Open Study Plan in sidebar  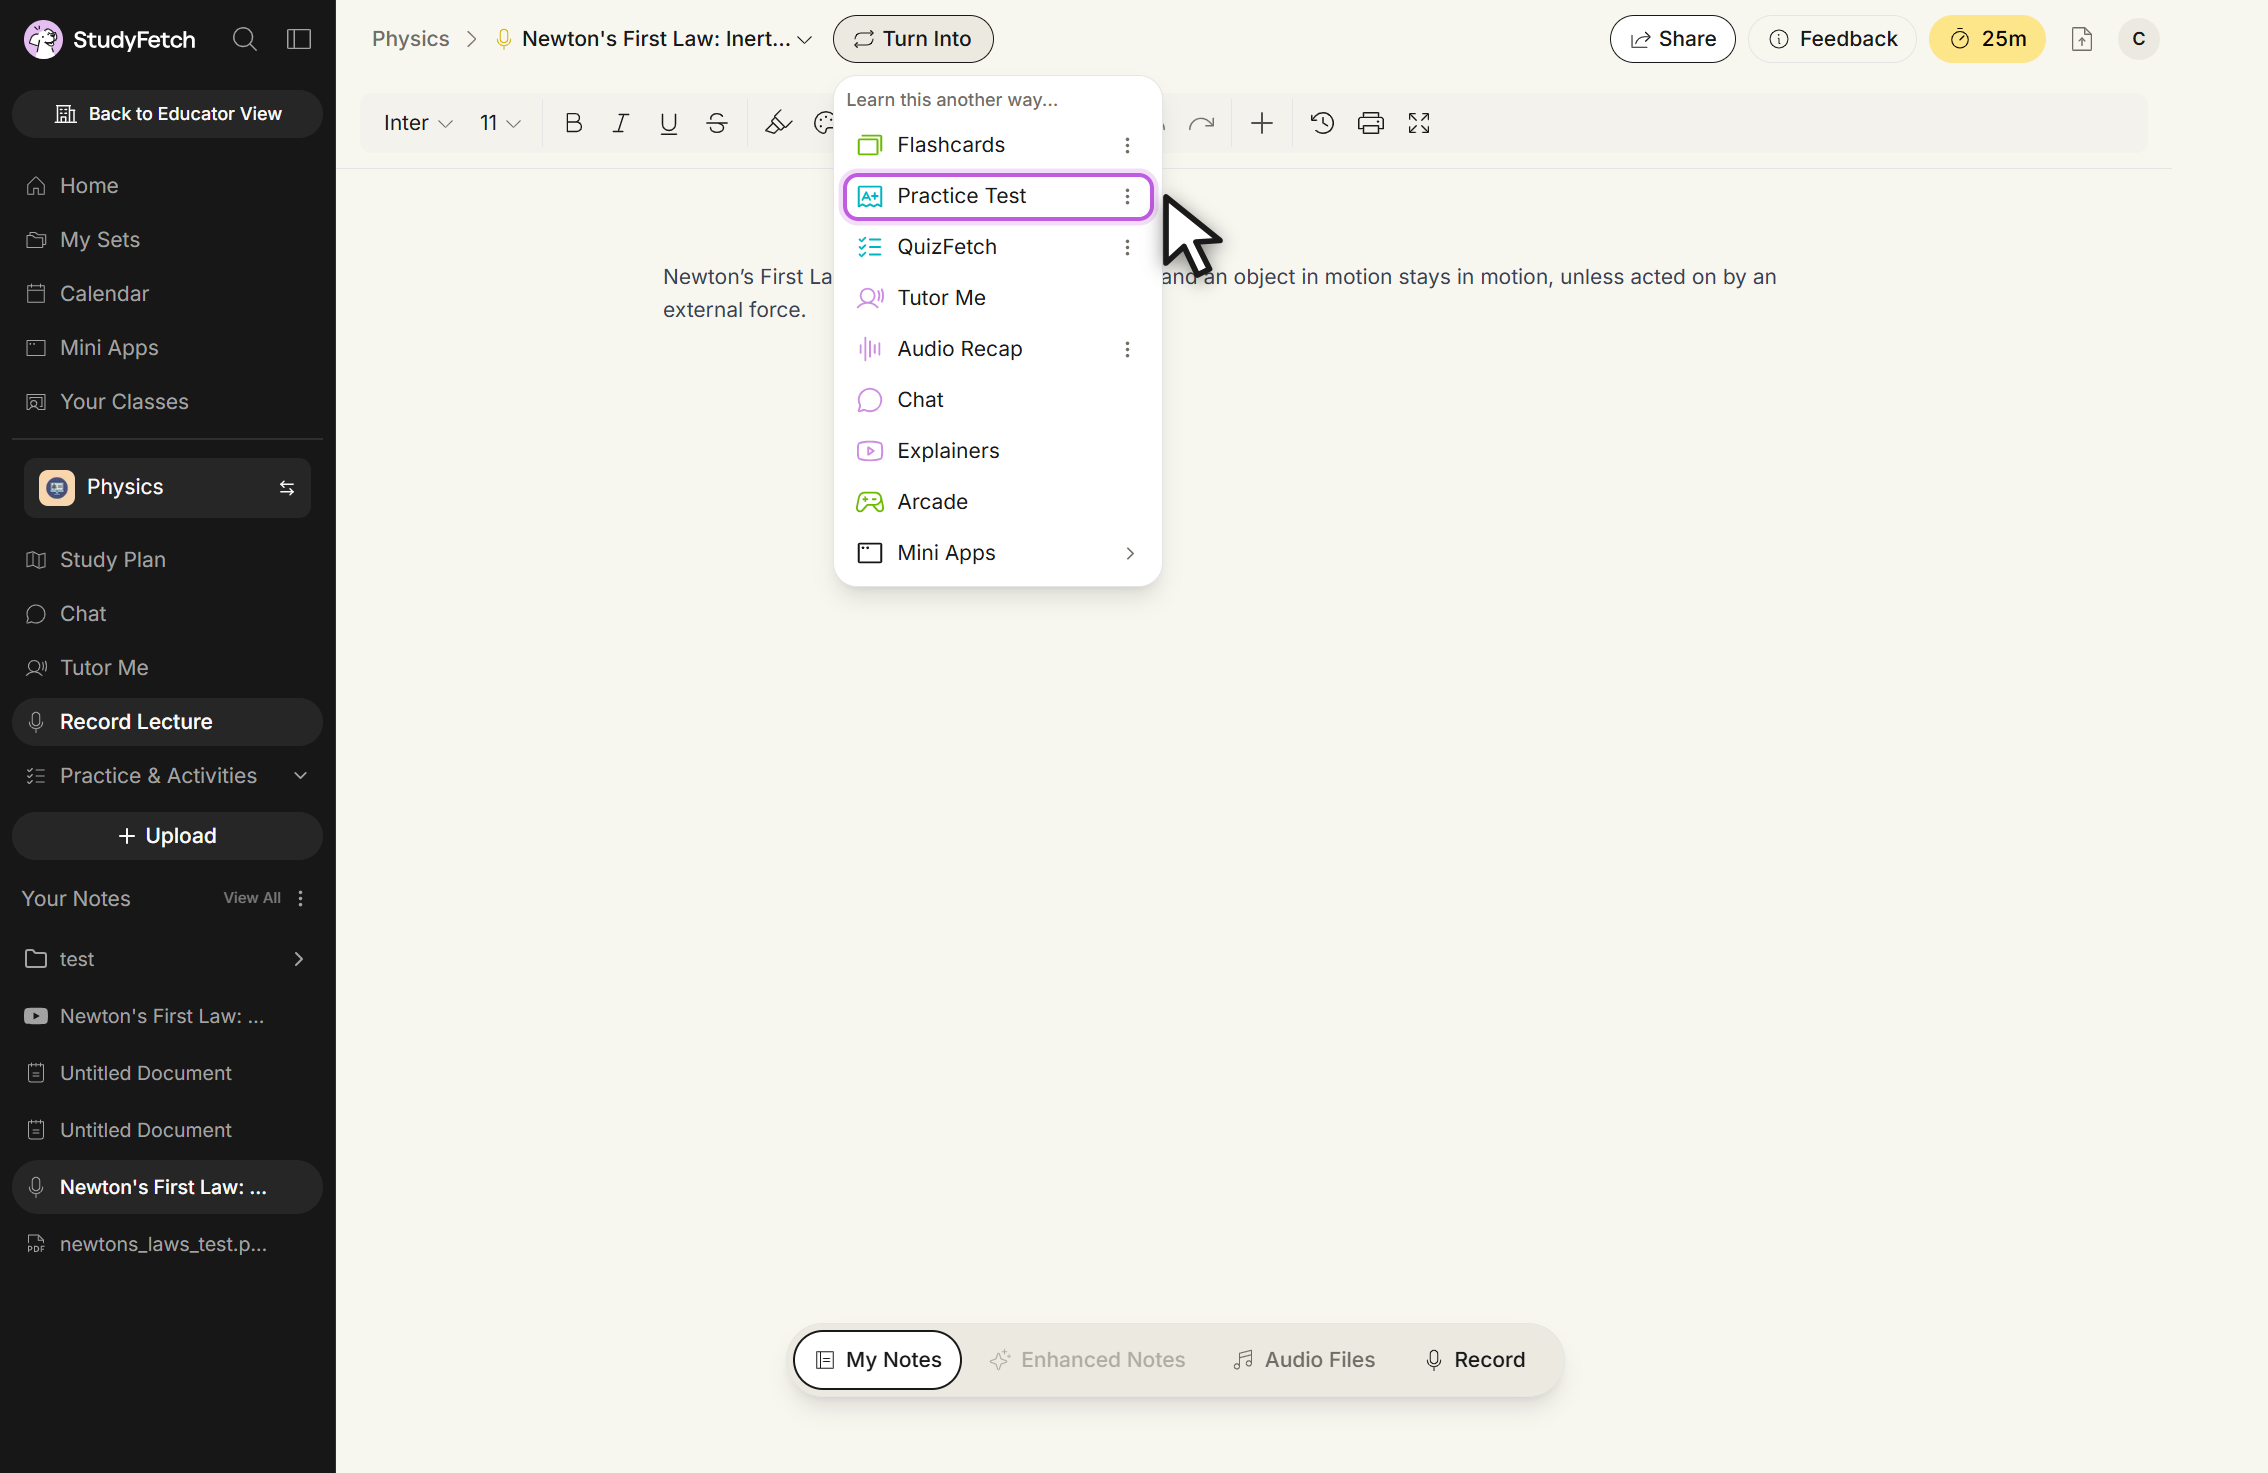(x=167, y=560)
